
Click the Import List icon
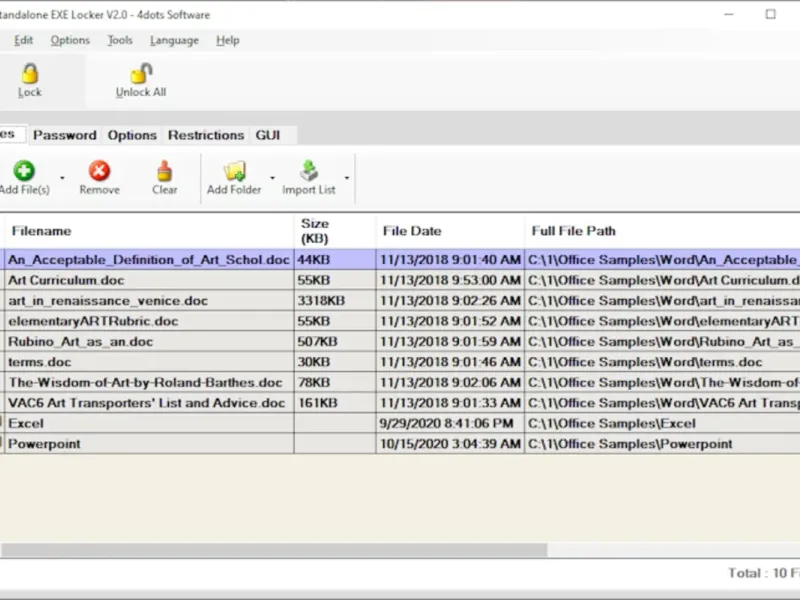click(309, 171)
